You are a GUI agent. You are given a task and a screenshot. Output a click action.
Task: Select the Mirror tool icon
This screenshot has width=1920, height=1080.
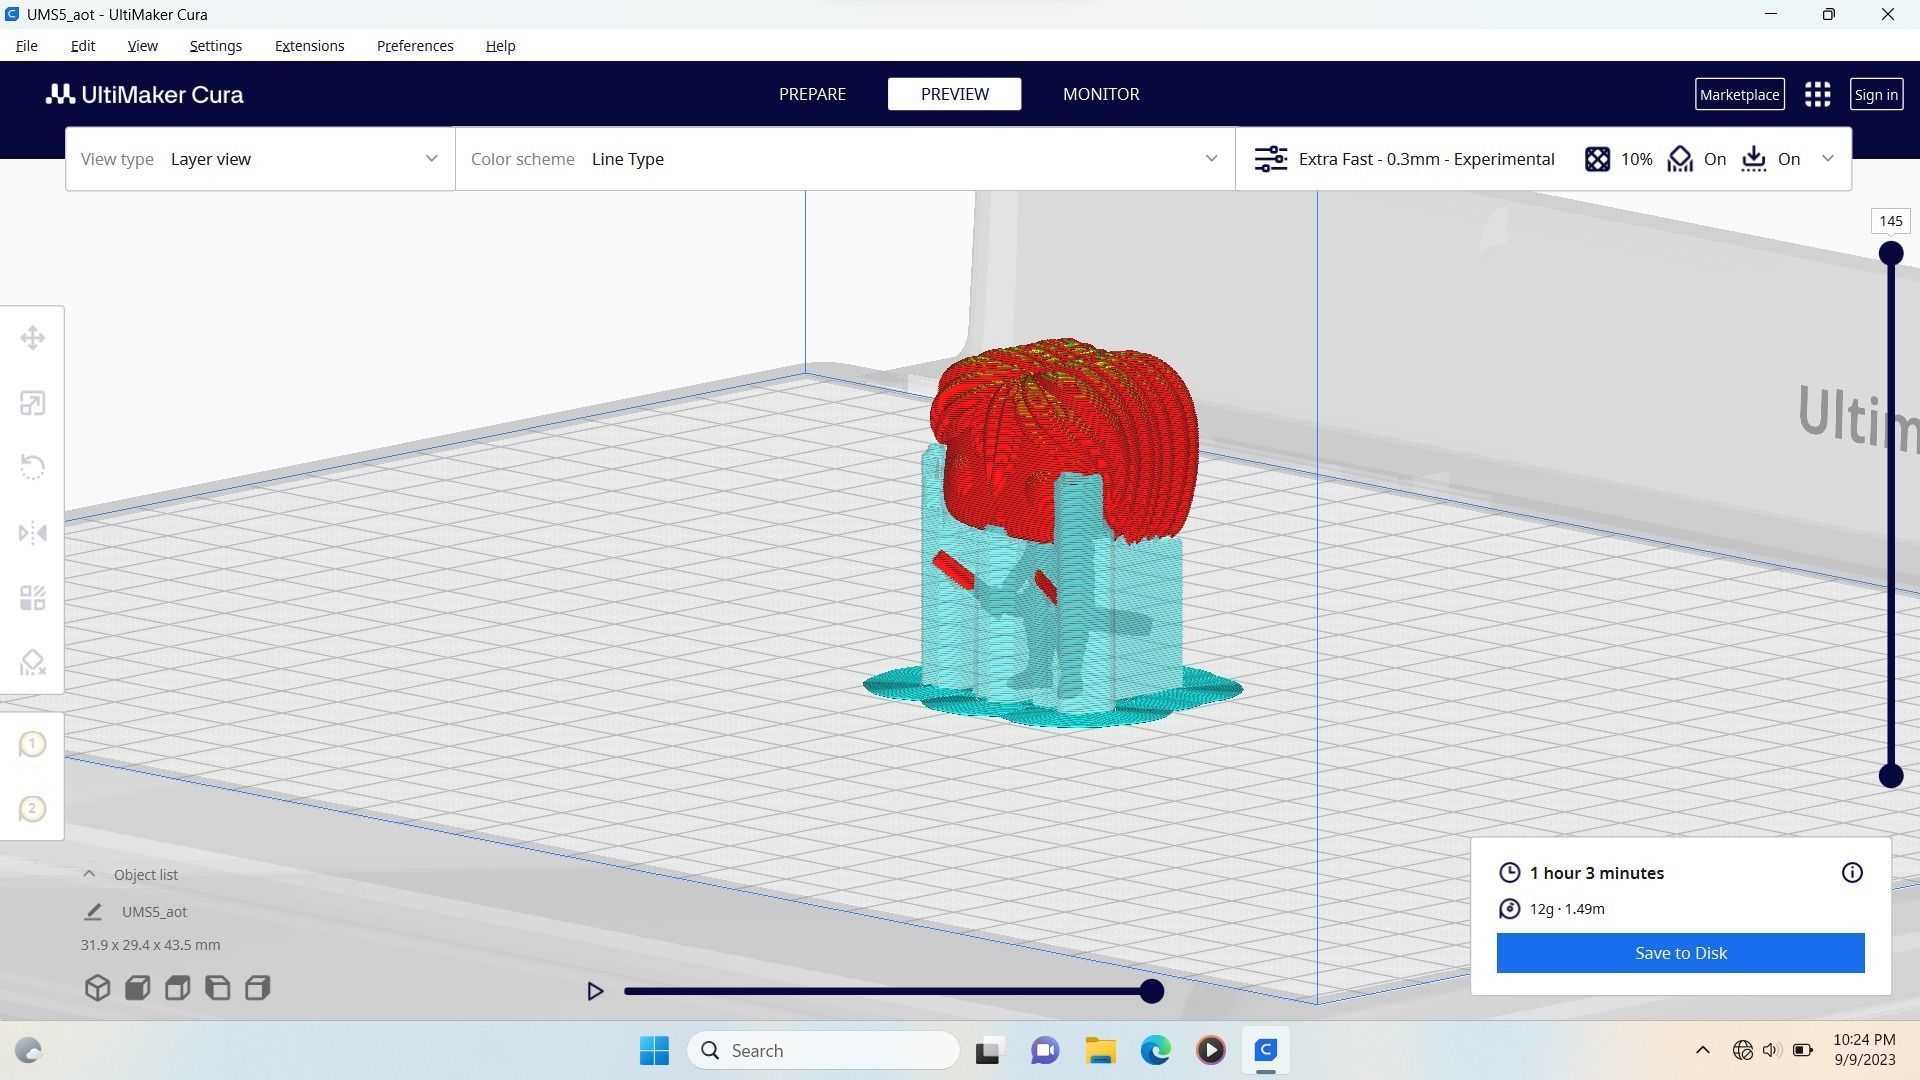click(x=32, y=533)
